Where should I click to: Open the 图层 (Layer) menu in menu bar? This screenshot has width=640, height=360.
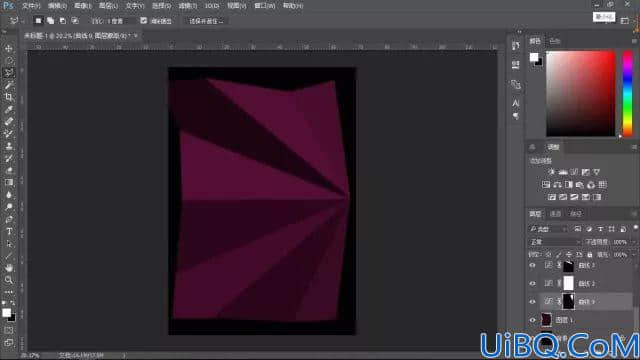pos(108,6)
